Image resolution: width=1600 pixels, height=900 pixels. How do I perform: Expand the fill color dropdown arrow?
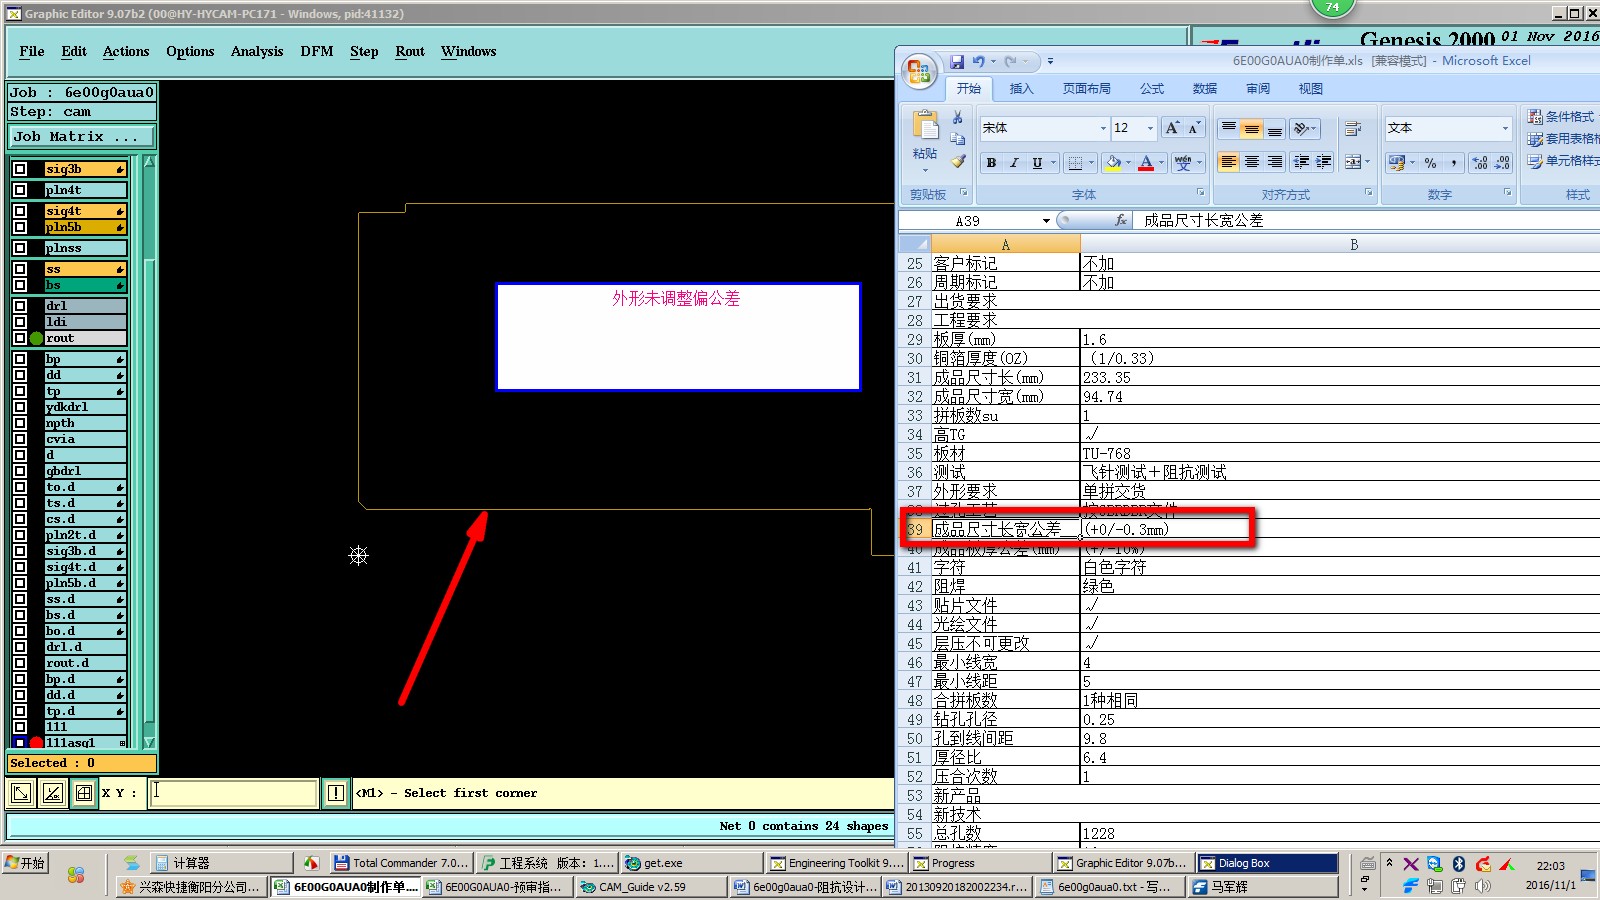pyautogui.click(x=1128, y=162)
